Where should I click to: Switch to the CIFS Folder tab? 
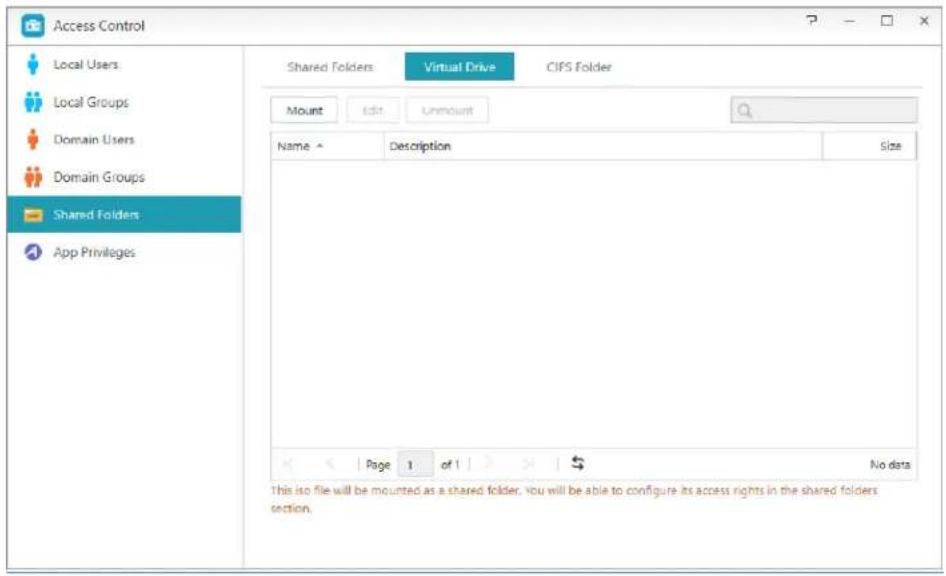pyautogui.click(x=579, y=67)
